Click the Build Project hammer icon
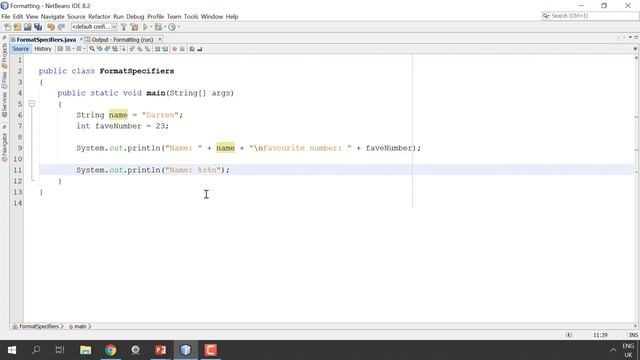This screenshot has width=640, height=360. coord(124,27)
